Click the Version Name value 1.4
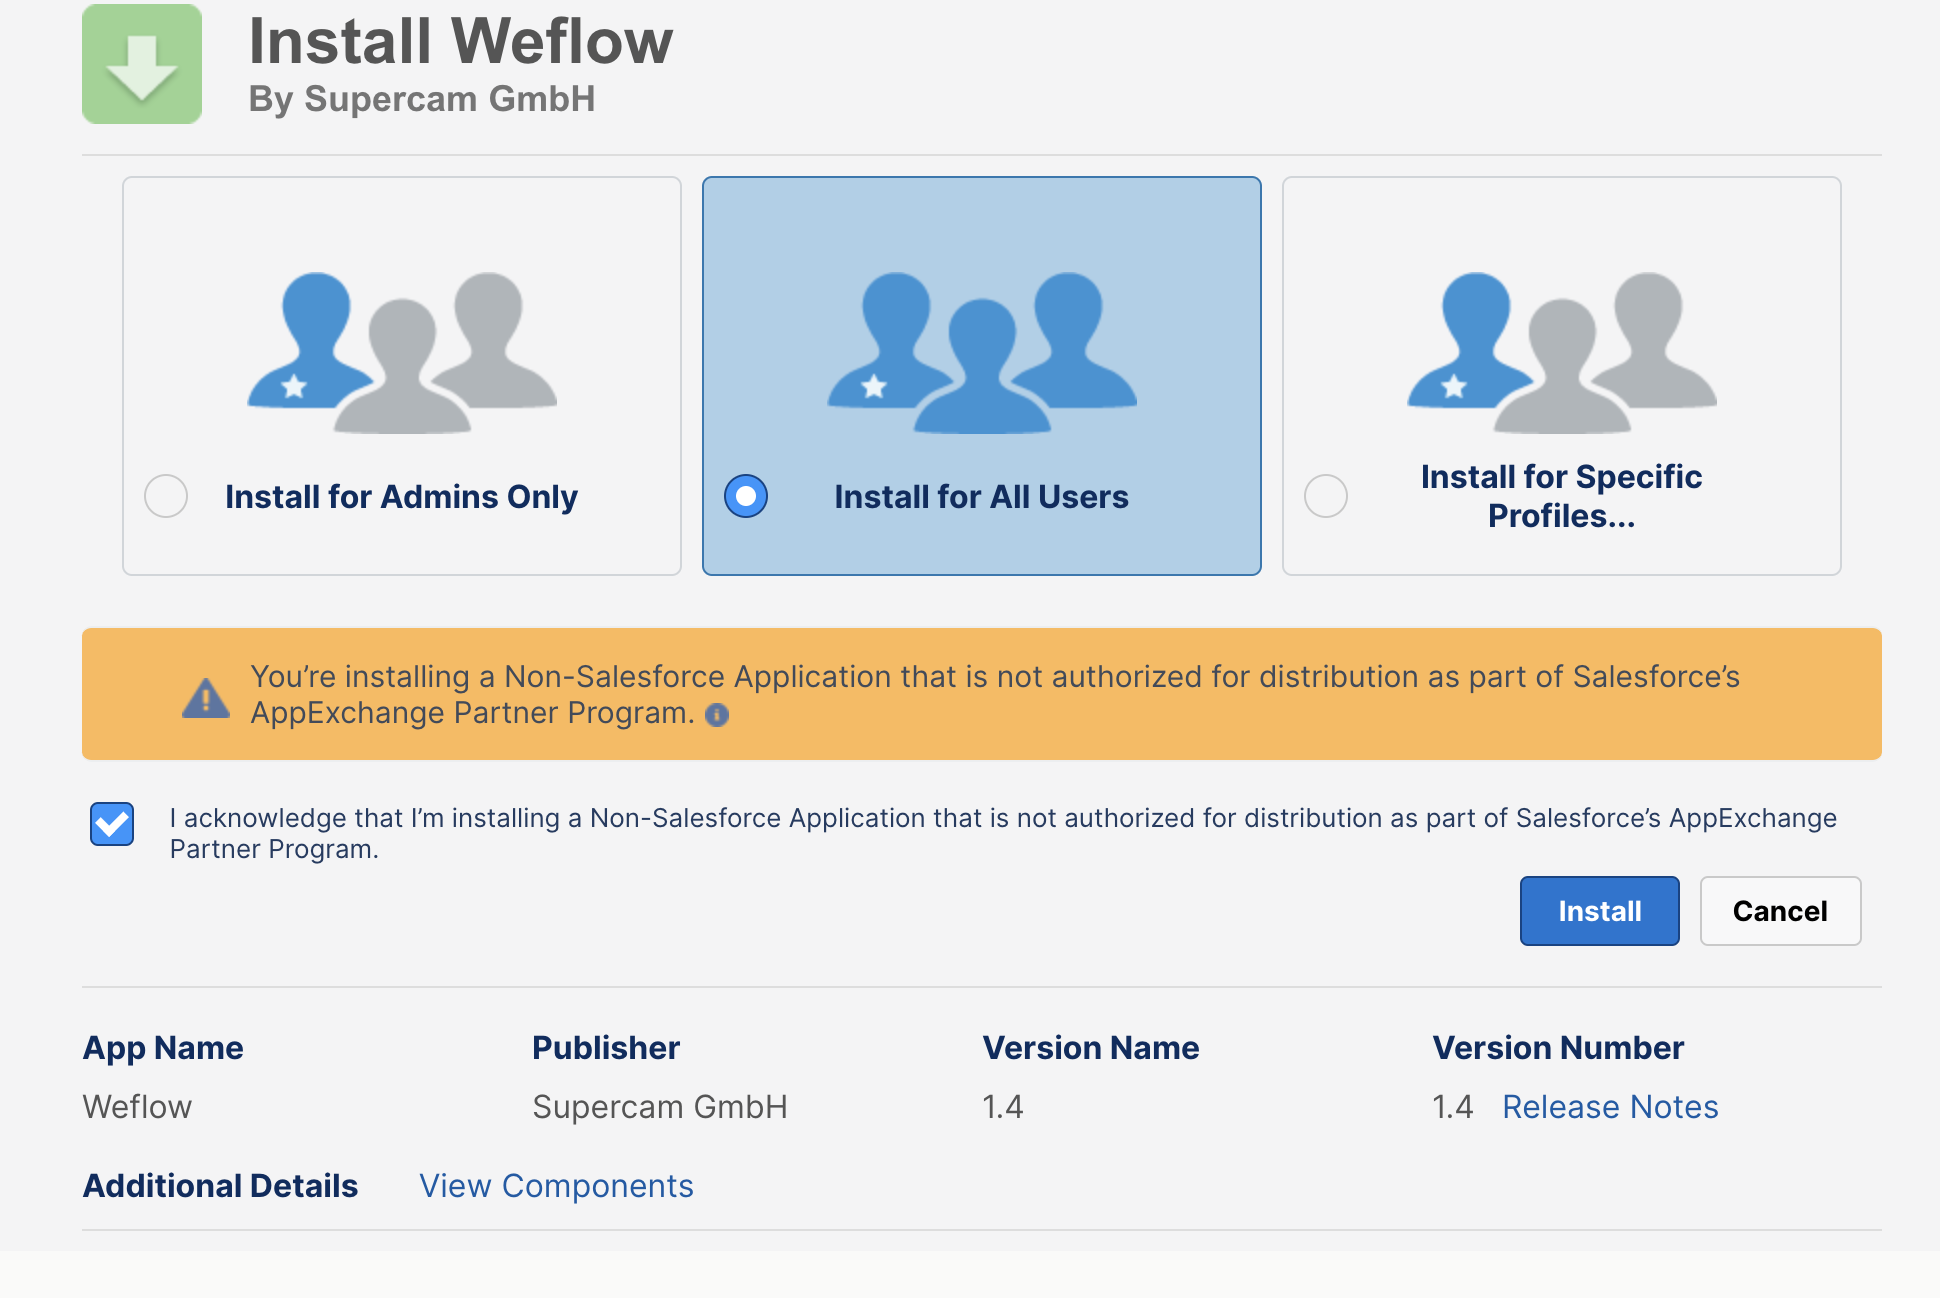 pos(1003,1107)
